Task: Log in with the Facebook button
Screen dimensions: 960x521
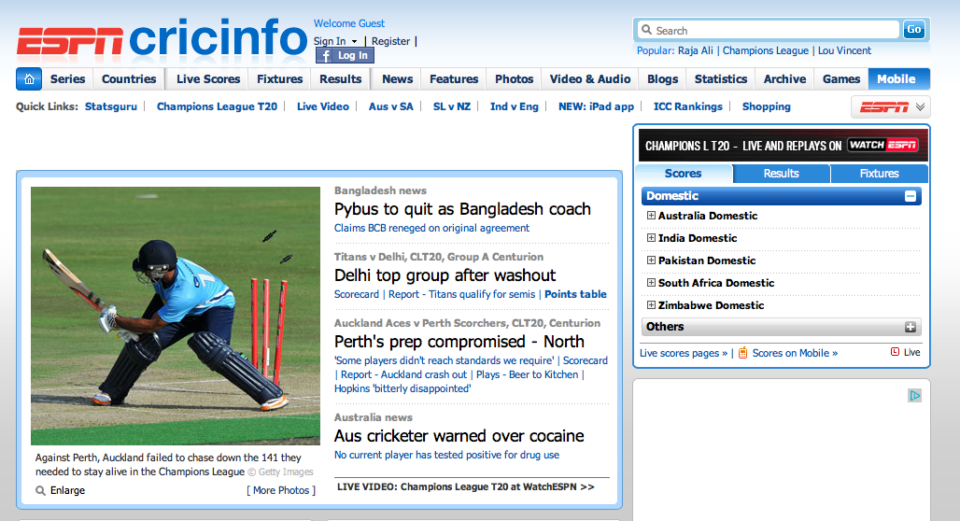Action: point(345,56)
